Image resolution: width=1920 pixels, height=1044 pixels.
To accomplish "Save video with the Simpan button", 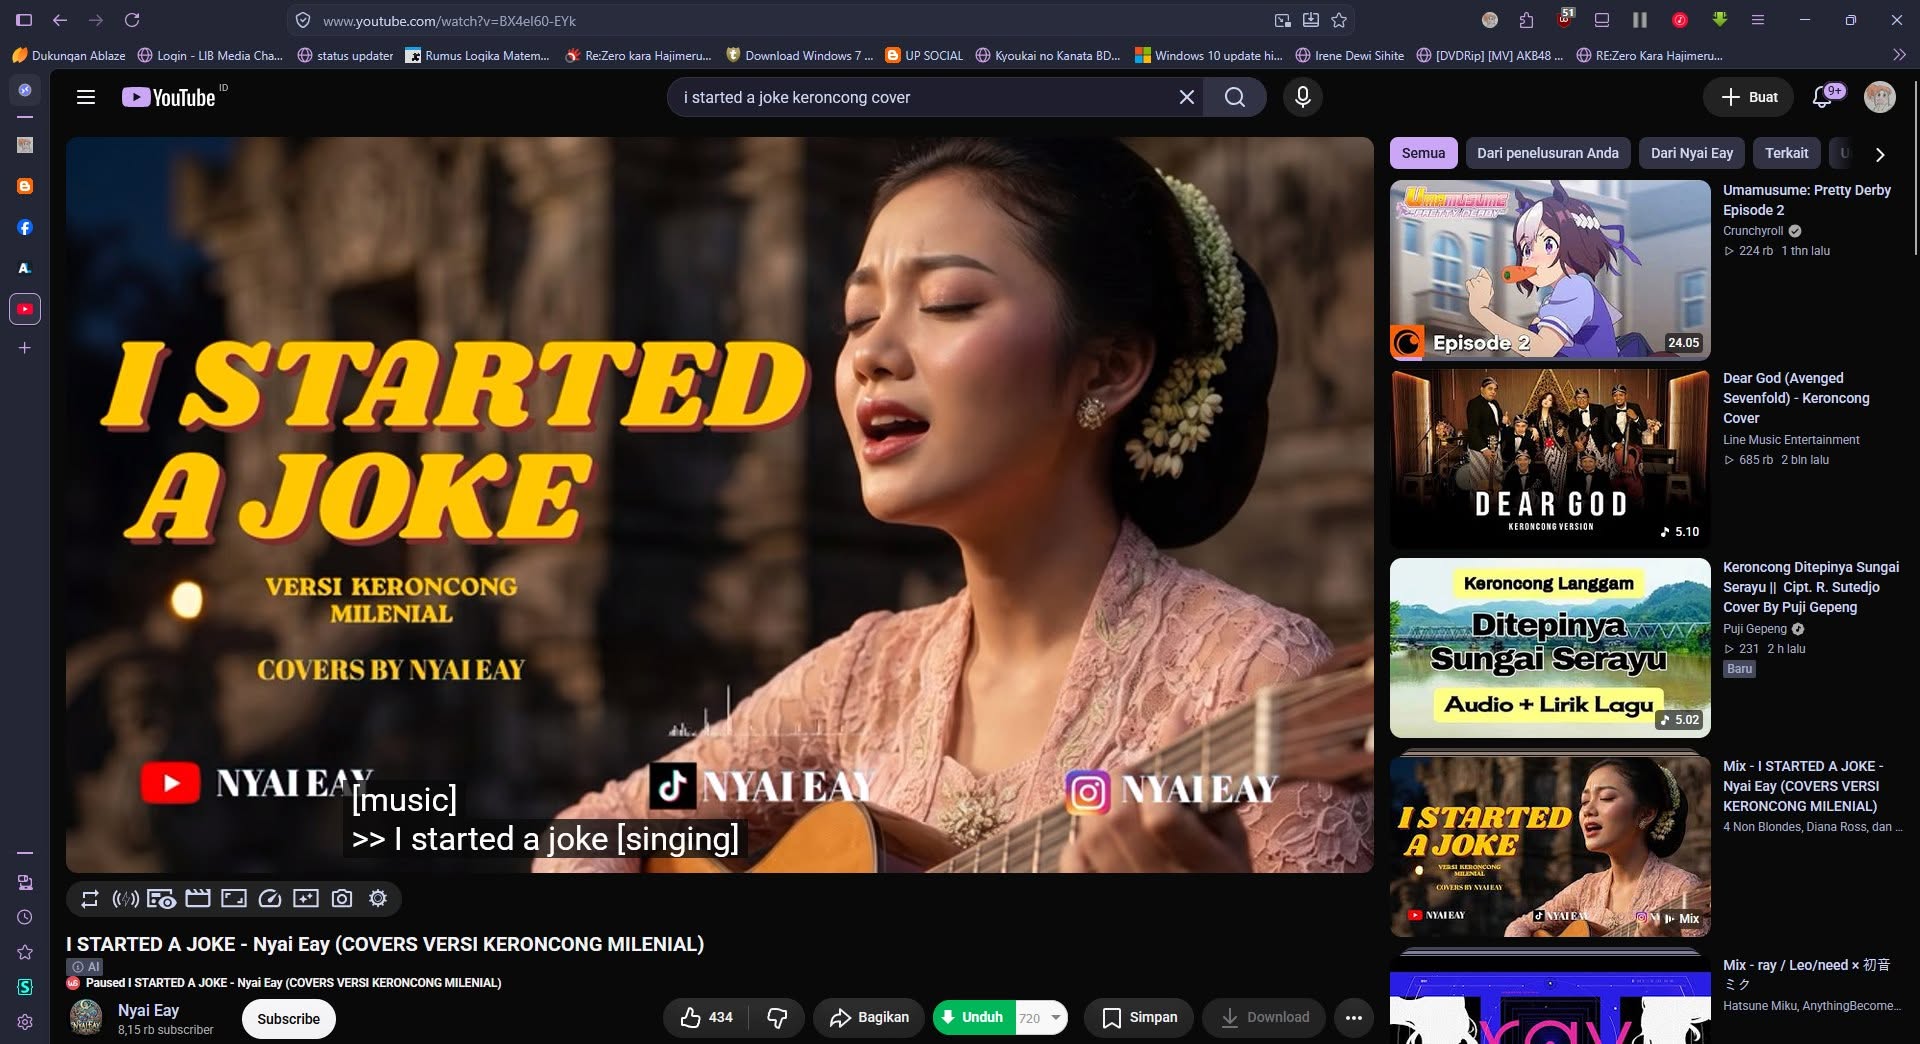I will [x=1139, y=1018].
